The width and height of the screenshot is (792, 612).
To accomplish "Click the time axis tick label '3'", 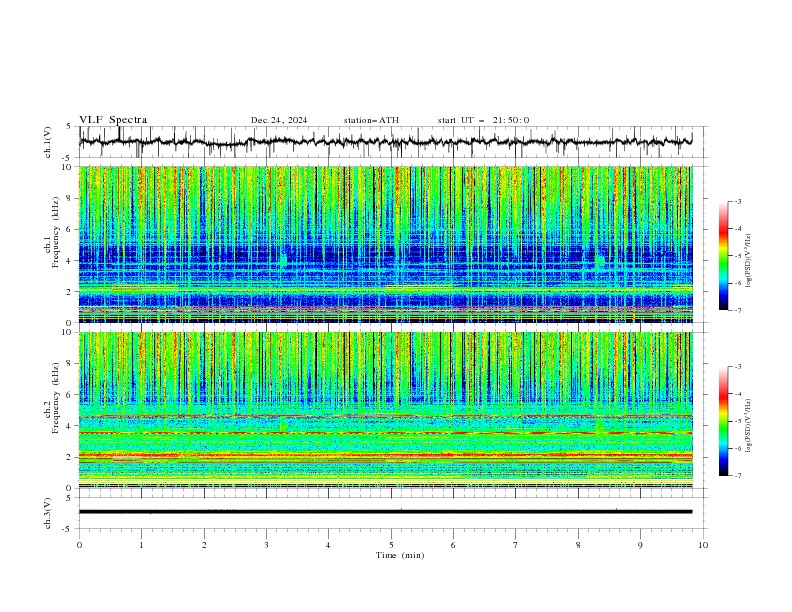I will click(266, 545).
